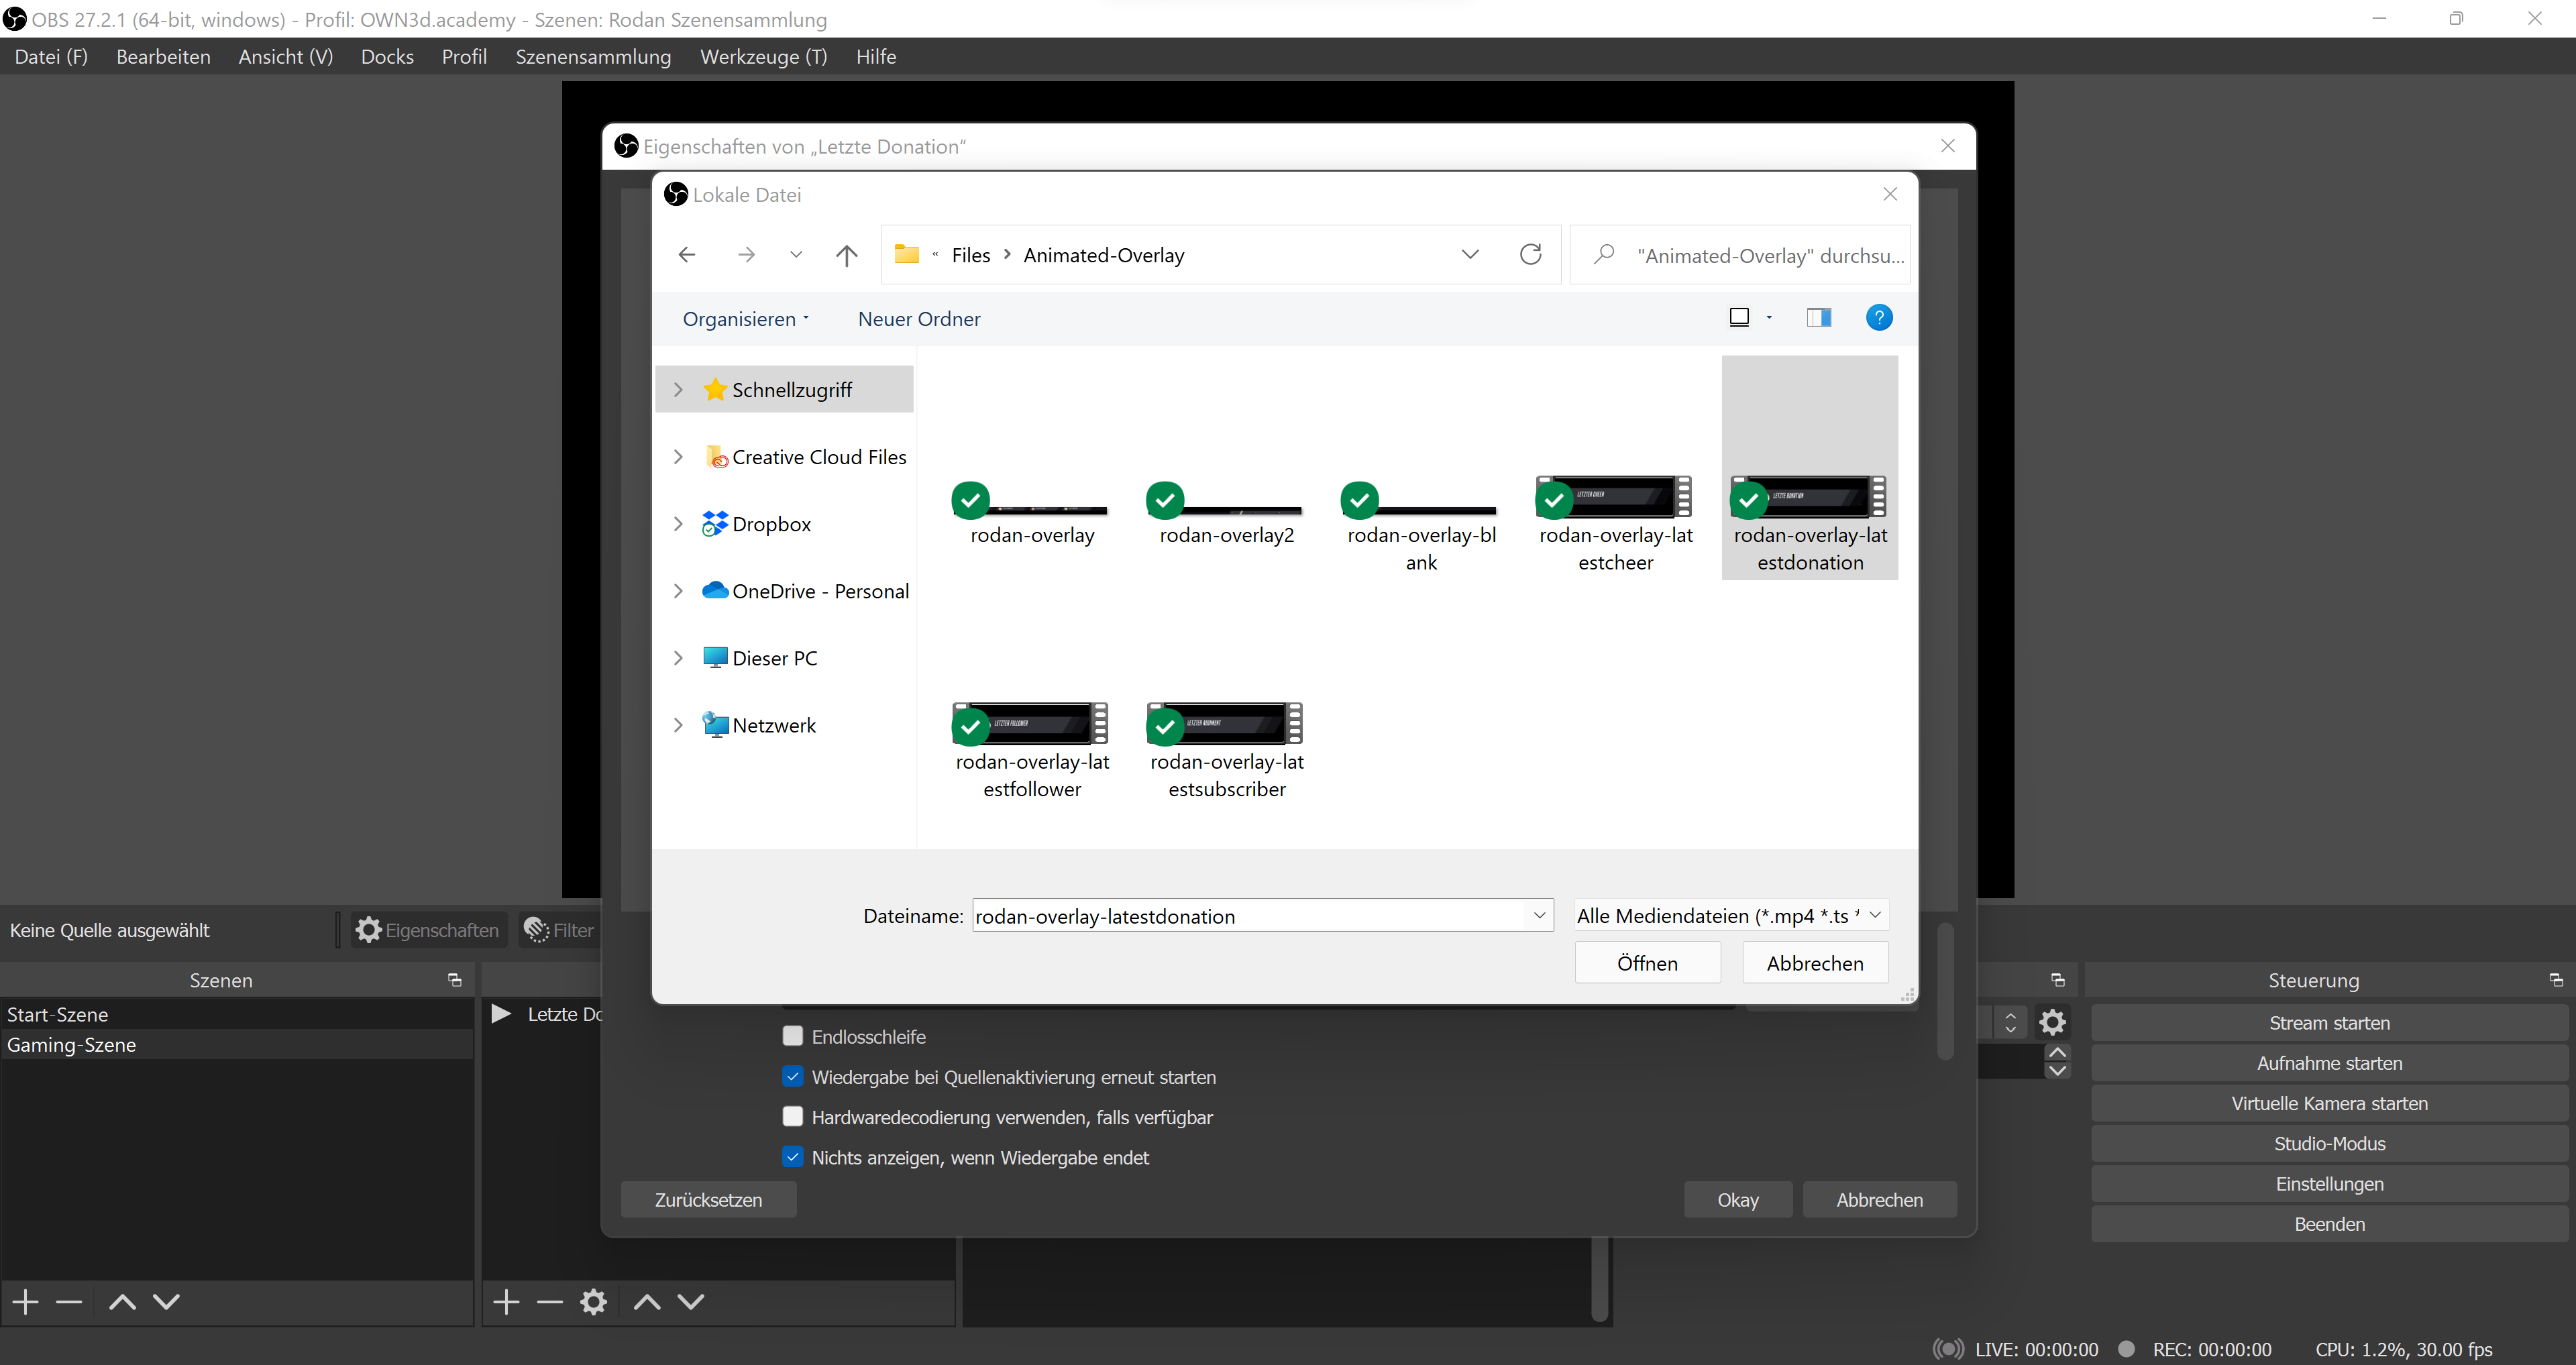2576x1365 pixels.
Task: Open the Werkzeuge (T) menu
Action: tap(763, 57)
